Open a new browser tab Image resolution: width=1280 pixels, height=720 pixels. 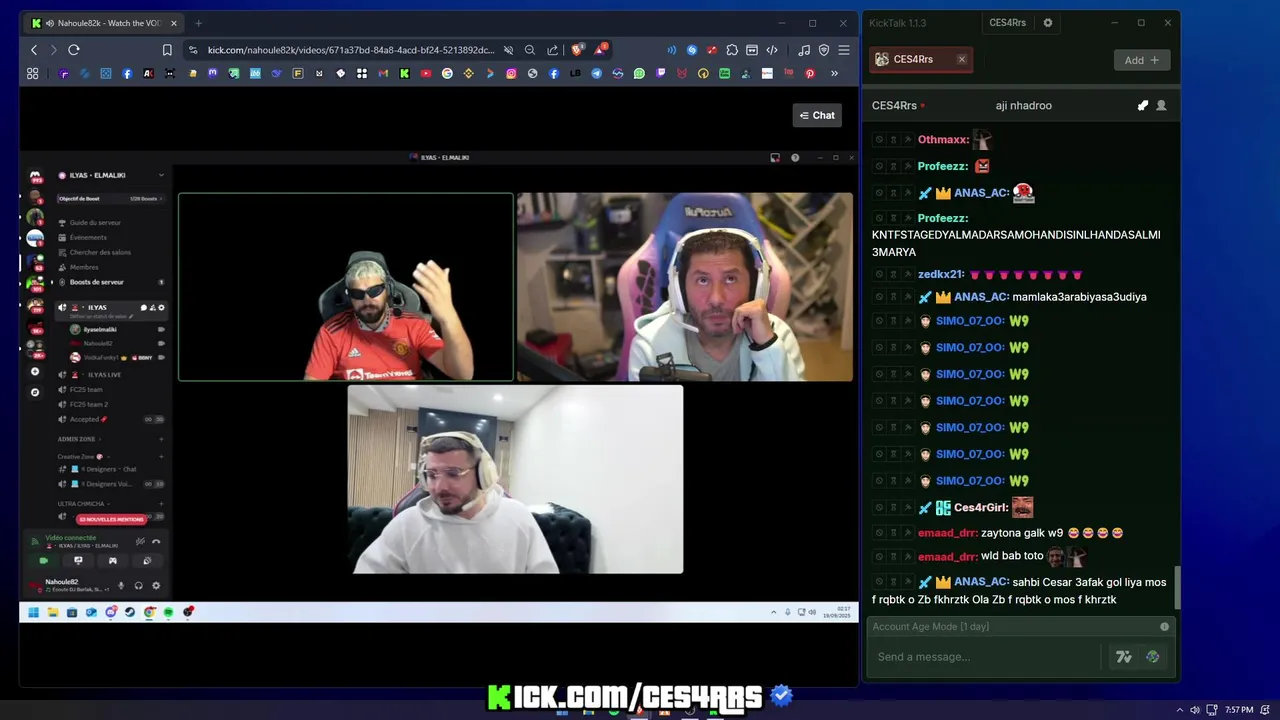198,23
